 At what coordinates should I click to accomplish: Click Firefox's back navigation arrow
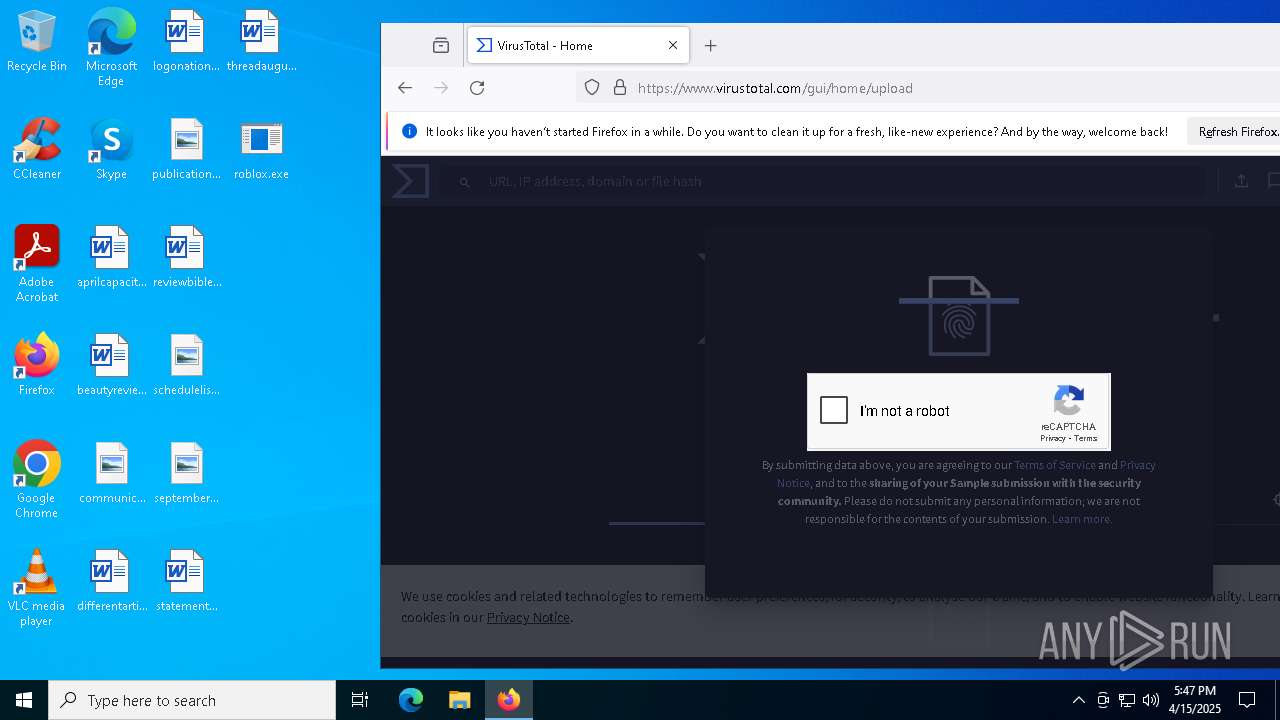click(x=405, y=88)
